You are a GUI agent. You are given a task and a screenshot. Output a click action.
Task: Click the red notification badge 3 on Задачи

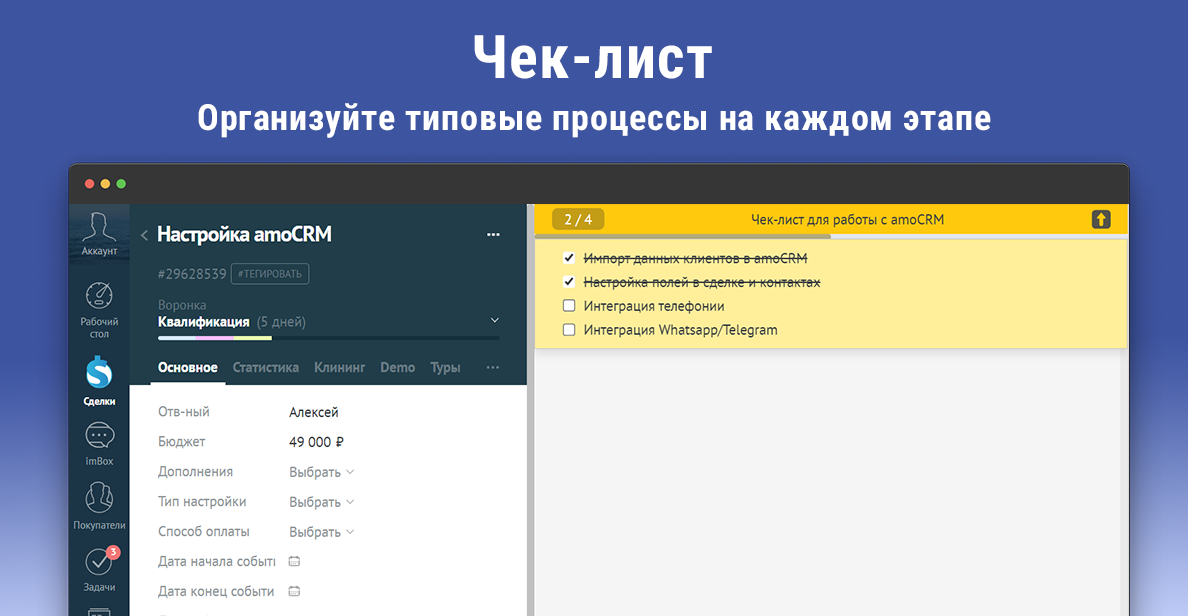113,552
